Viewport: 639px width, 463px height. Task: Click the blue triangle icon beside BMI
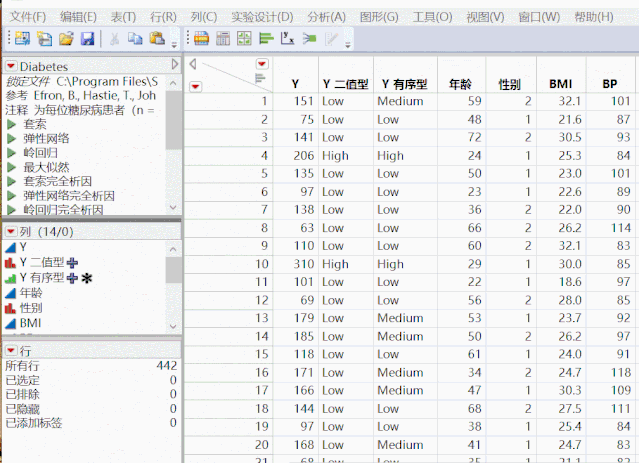10,324
